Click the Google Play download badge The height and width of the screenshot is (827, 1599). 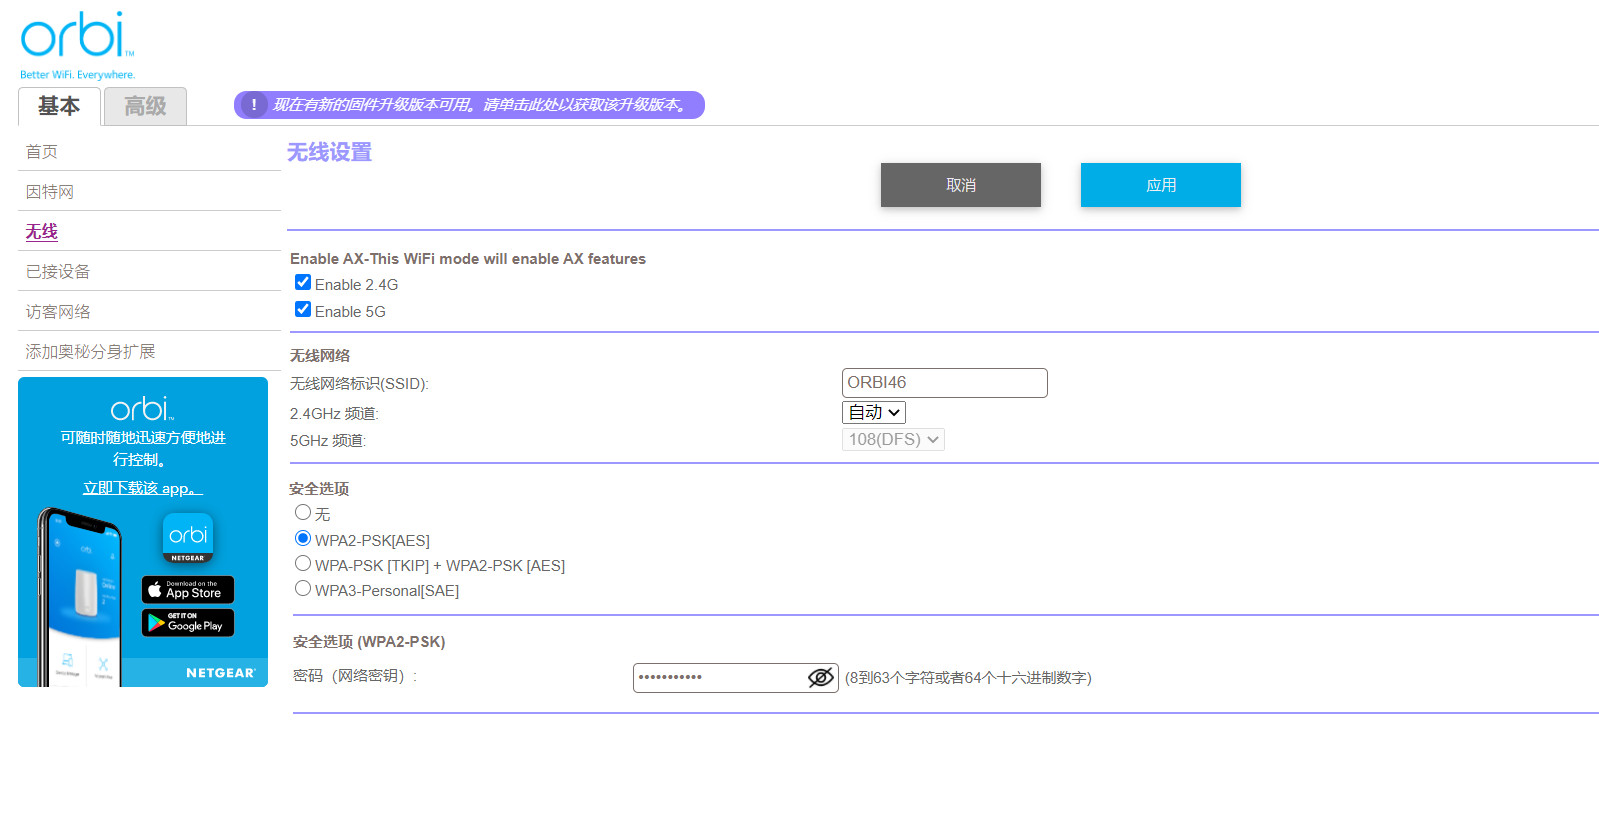[188, 623]
